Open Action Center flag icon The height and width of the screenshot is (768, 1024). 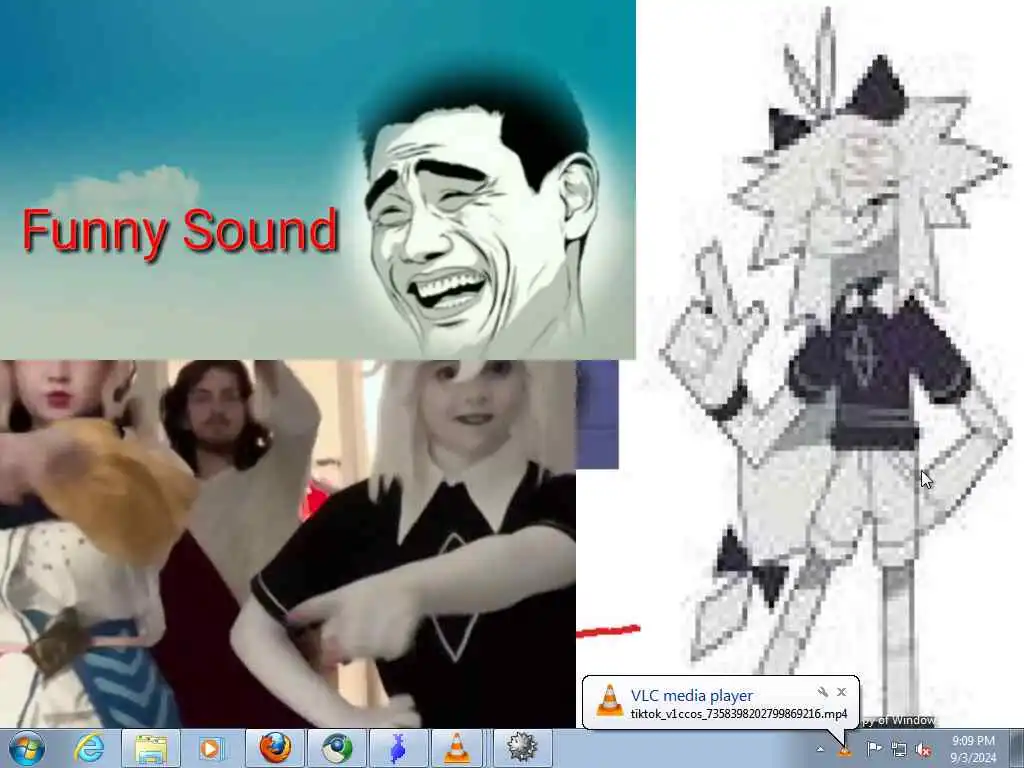874,749
